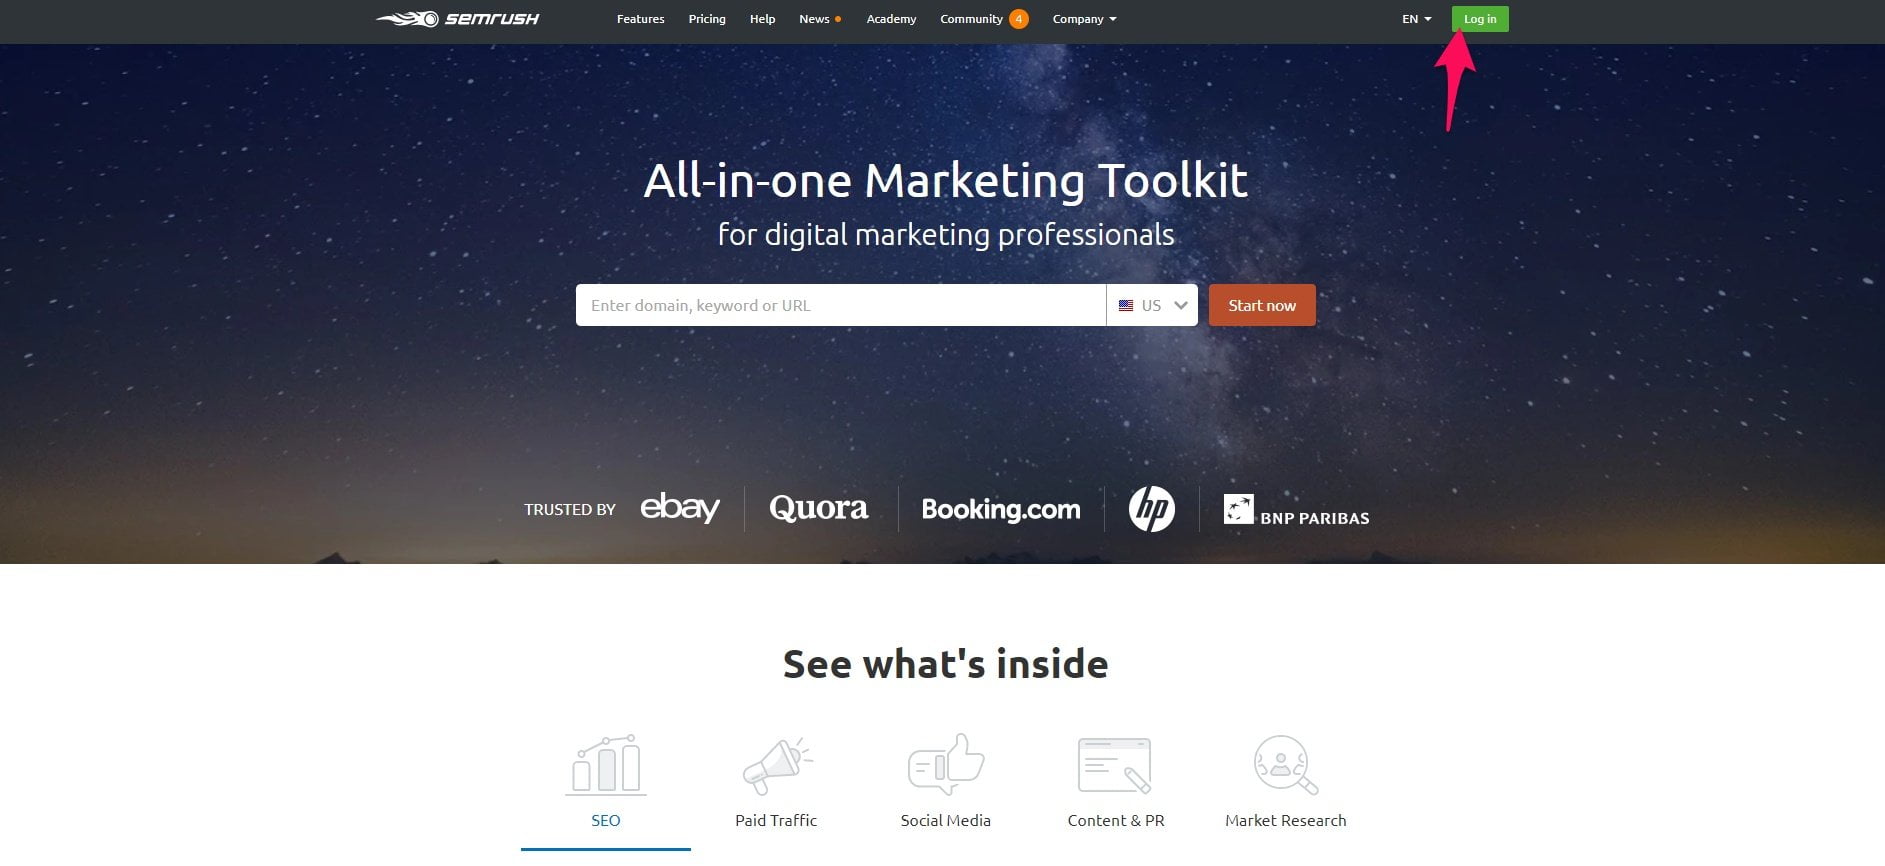Select the Social Media thumbs-up icon
Screen dimensions: 1885x866
pos(946,764)
